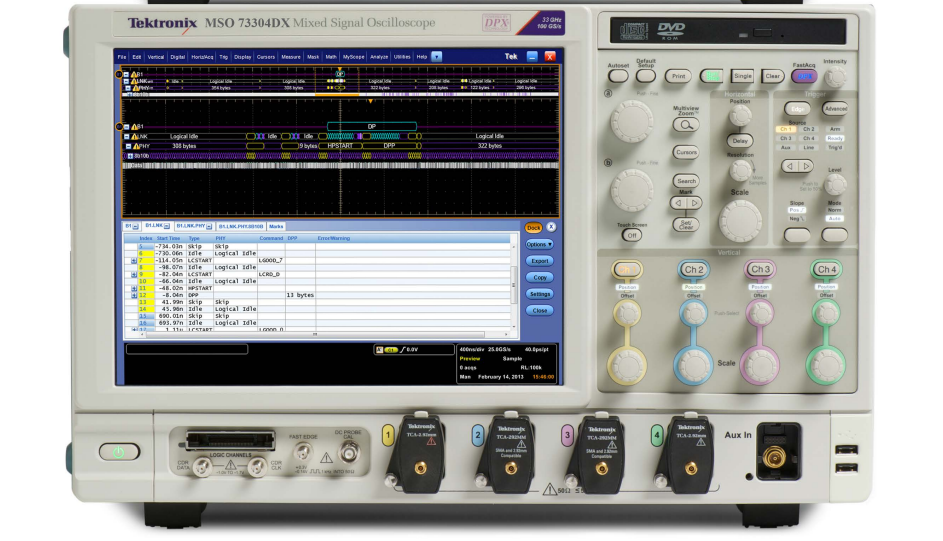The width and height of the screenshot is (943, 541).
Task: Push the trigger Level knob
Action: pos(835,185)
